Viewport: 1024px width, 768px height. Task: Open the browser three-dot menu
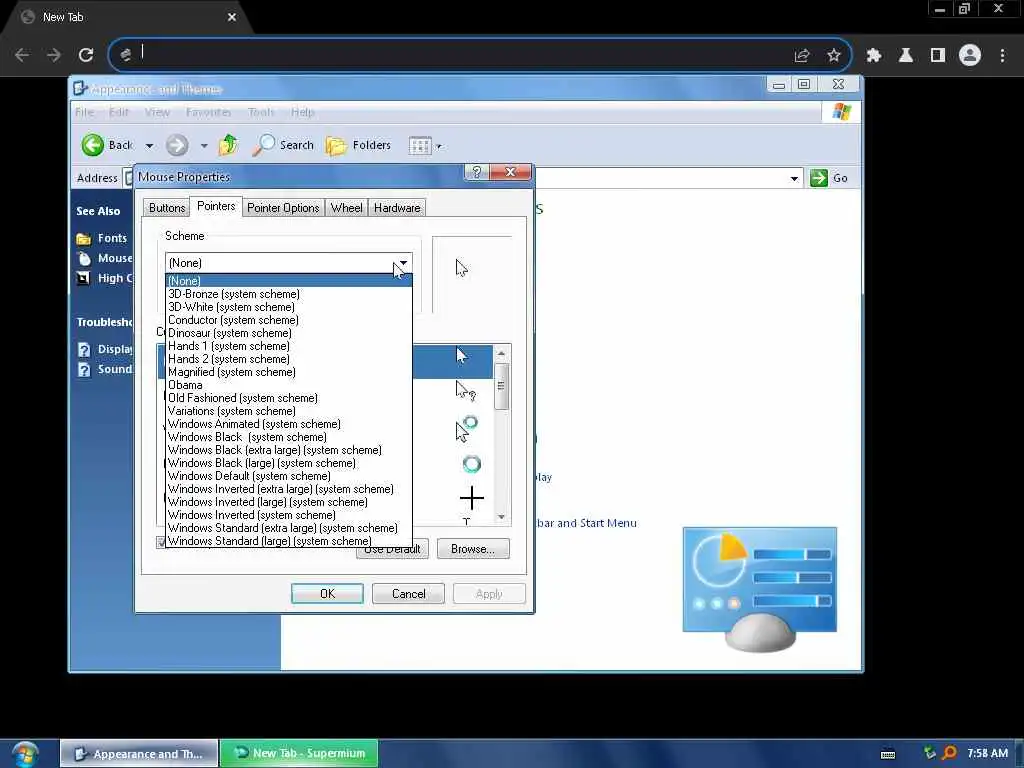[x=1002, y=55]
